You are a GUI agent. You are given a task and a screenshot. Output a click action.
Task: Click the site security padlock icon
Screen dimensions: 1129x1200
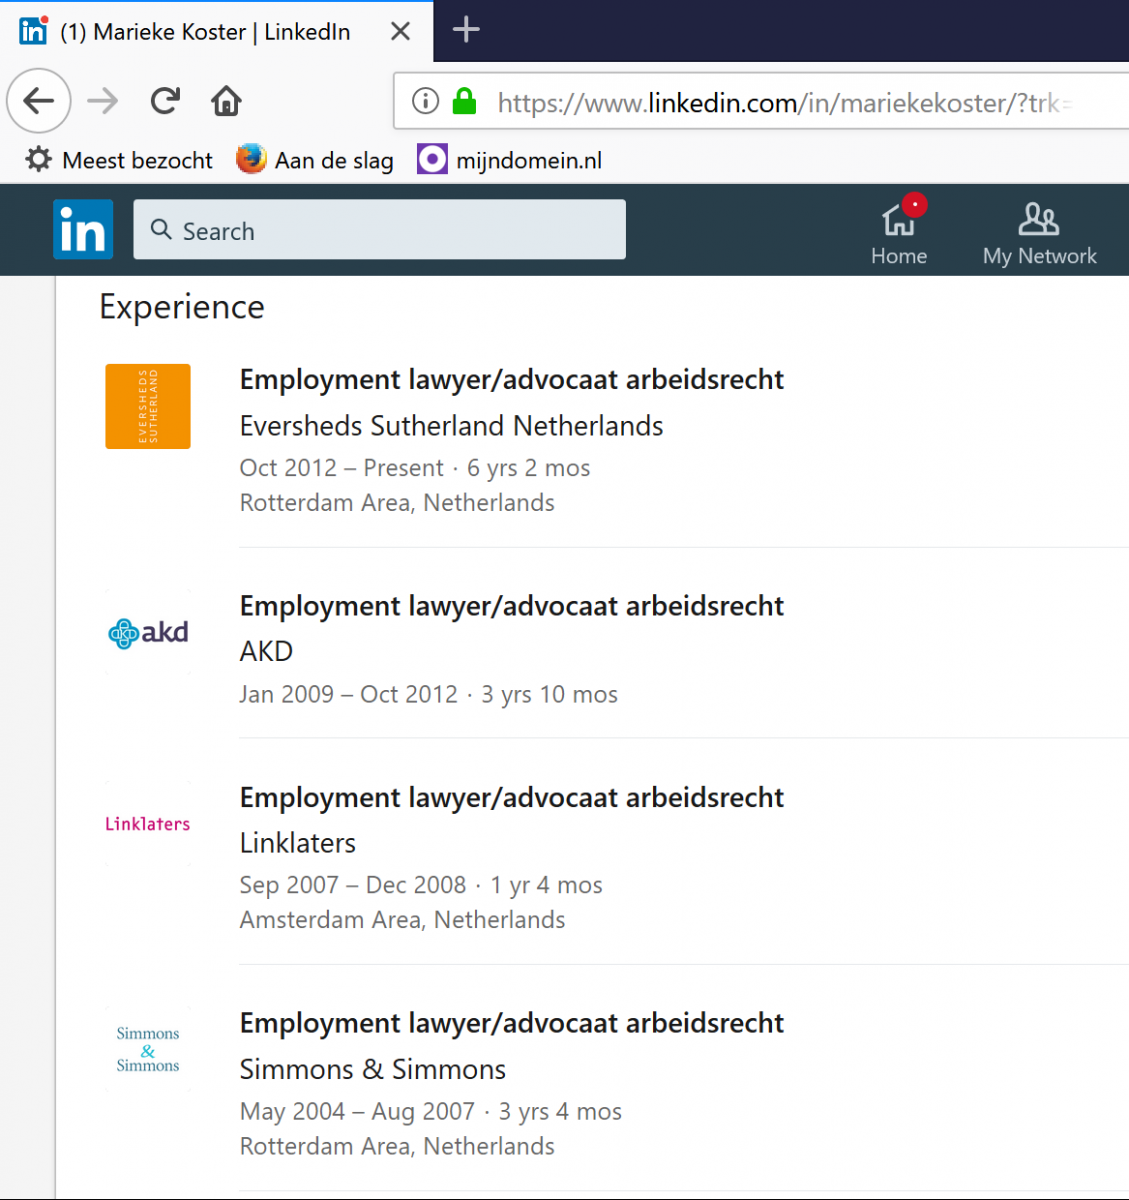pyautogui.click(x=464, y=101)
